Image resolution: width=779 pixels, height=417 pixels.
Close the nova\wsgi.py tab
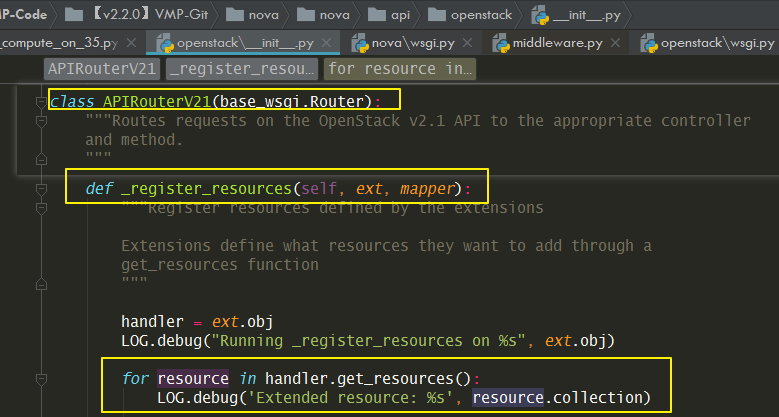pos(467,43)
